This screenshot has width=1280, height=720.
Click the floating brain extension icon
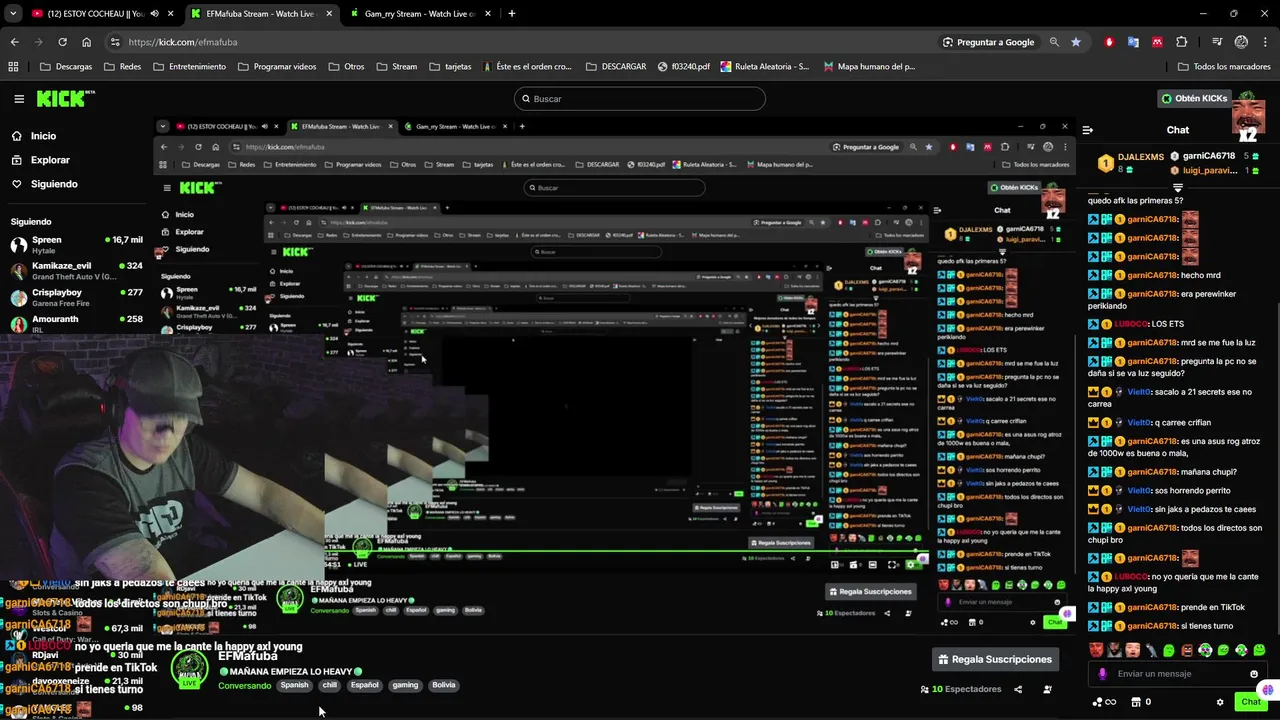pyautogui.click(x=1268, y=690)
